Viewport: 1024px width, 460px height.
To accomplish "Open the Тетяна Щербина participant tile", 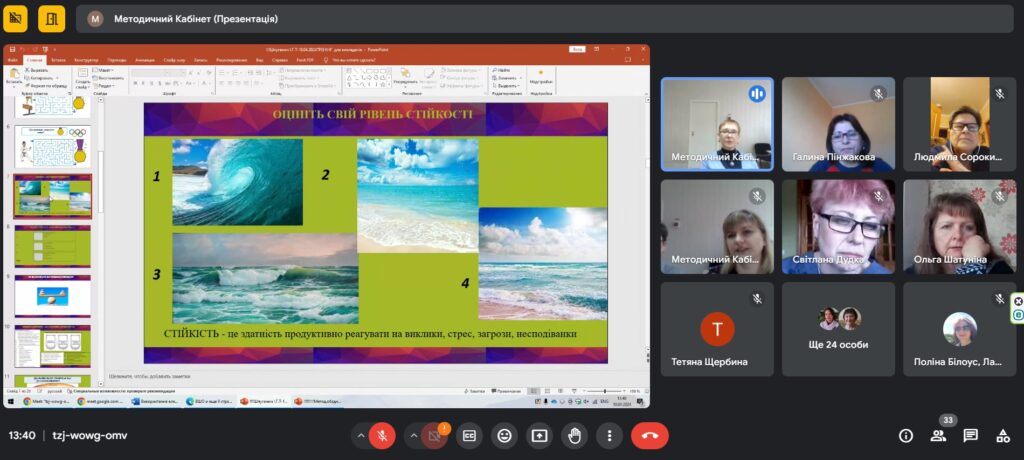I will click(x=717, y=329).
